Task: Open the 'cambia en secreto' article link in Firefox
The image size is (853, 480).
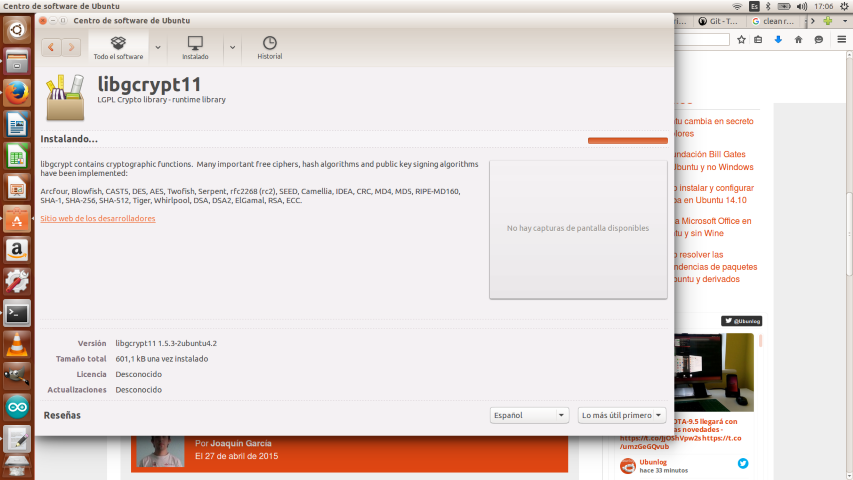Action: [x=714, y=127]
